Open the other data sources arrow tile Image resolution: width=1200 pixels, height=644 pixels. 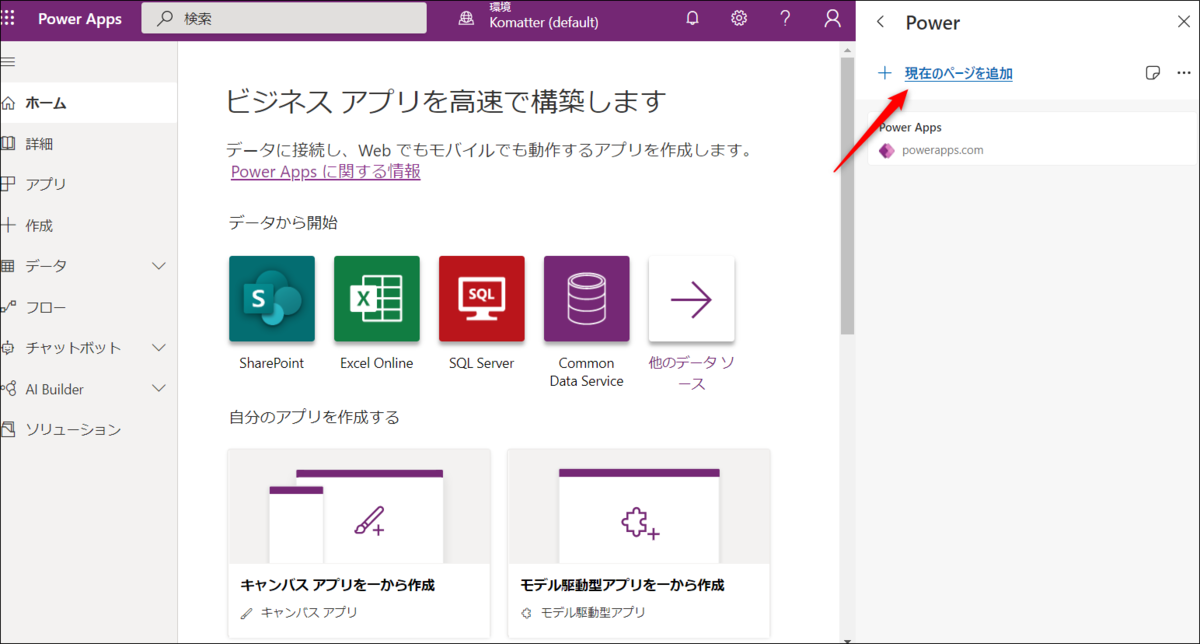(692, 299)
